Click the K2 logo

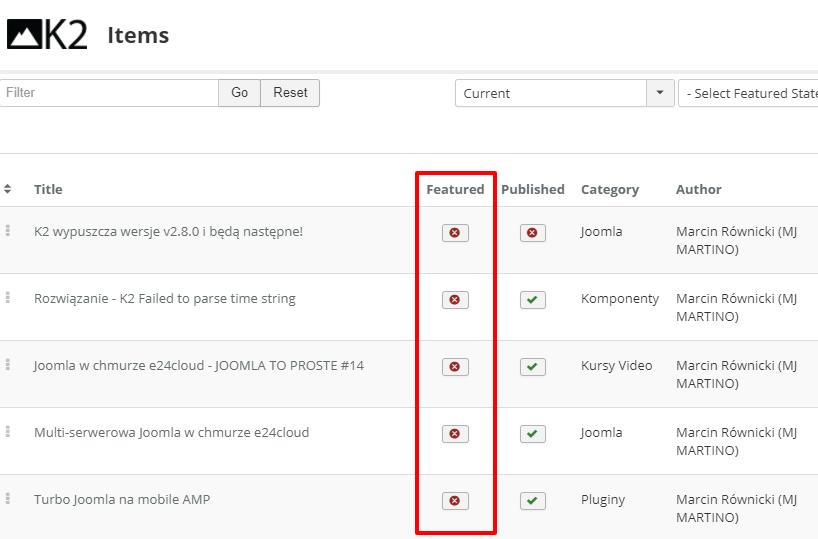click(x=47, y=34)
